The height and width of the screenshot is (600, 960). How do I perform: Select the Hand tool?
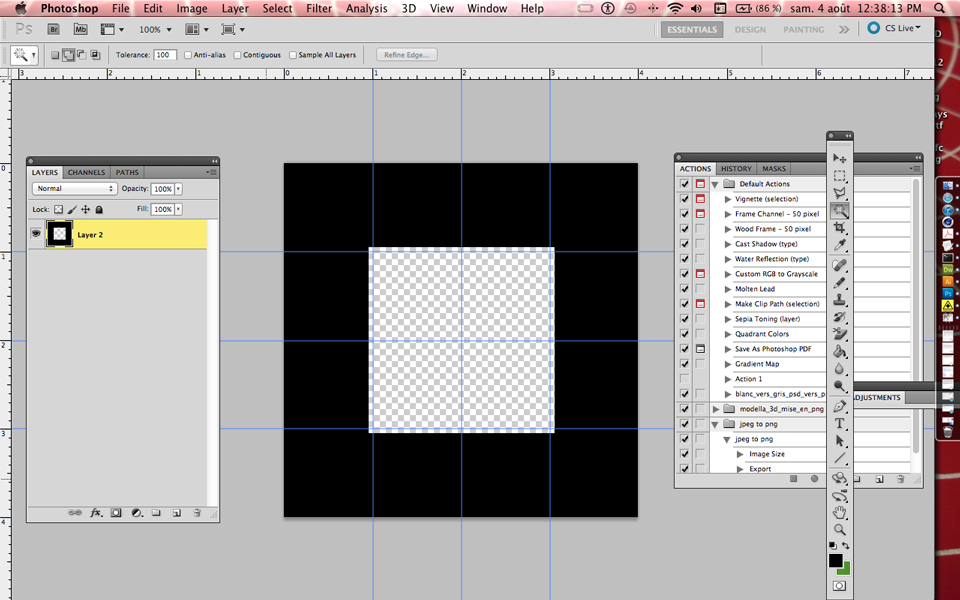(x=840, y=512)
